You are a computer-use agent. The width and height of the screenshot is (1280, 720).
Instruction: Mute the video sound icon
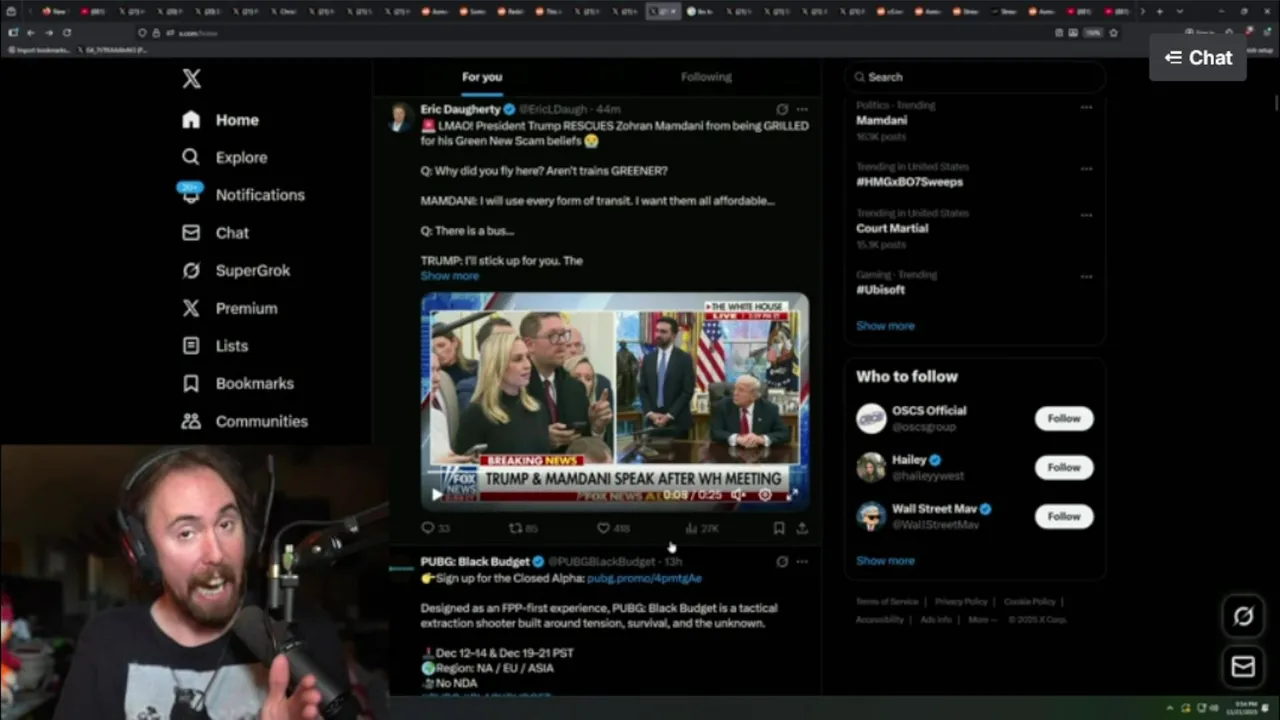tap(738, 494)
